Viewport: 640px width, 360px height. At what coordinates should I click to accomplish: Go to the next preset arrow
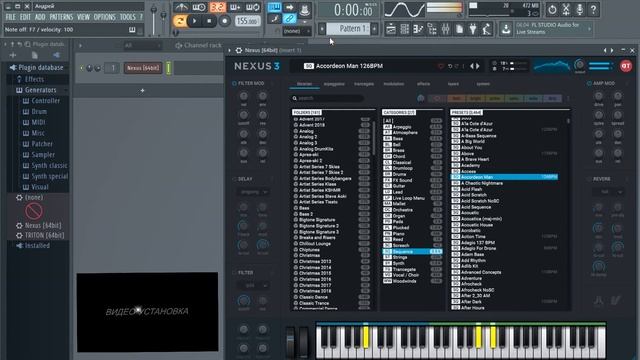tap(478, 66)
